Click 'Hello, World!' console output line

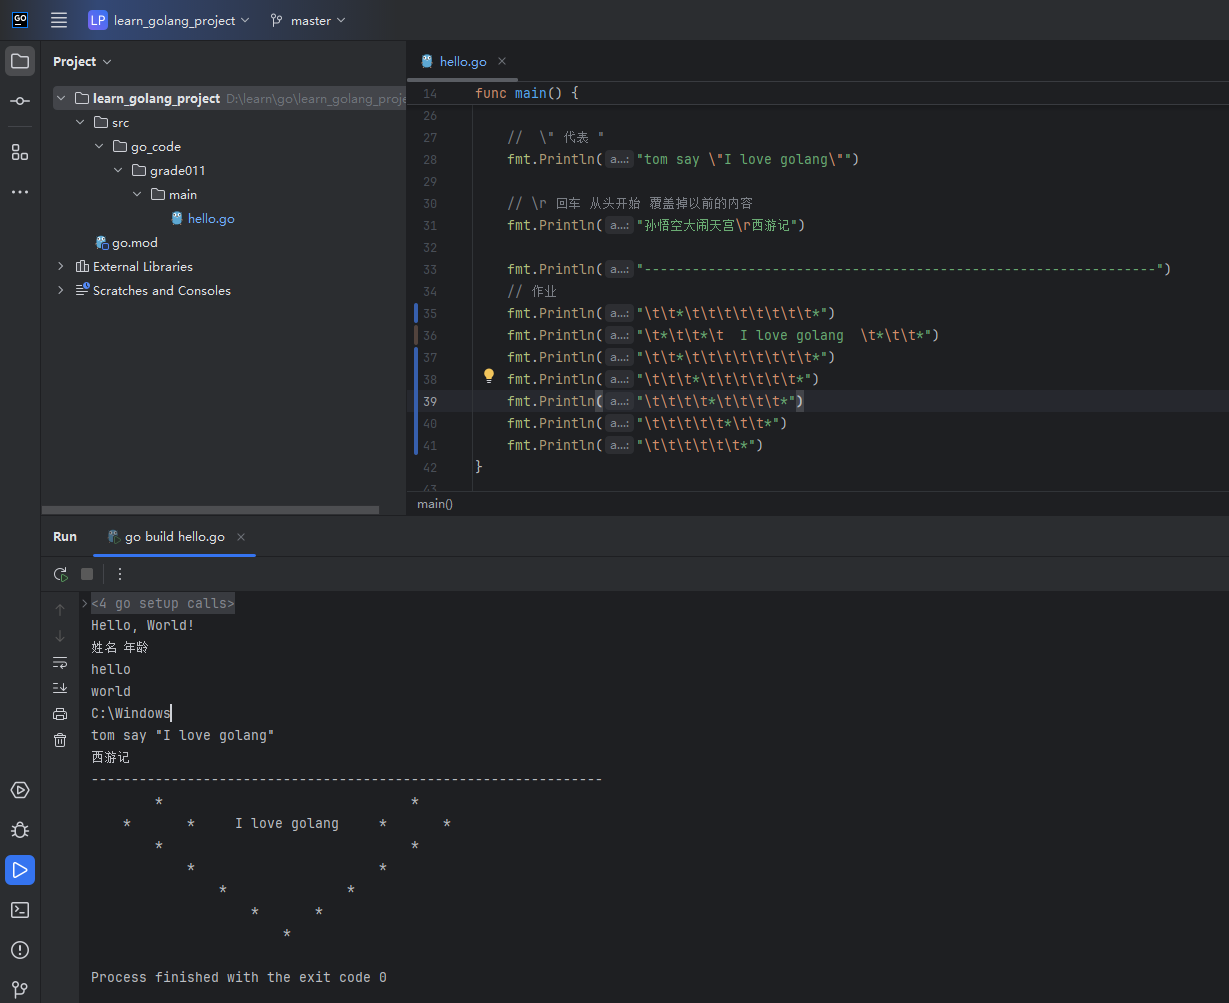[143, 625]
